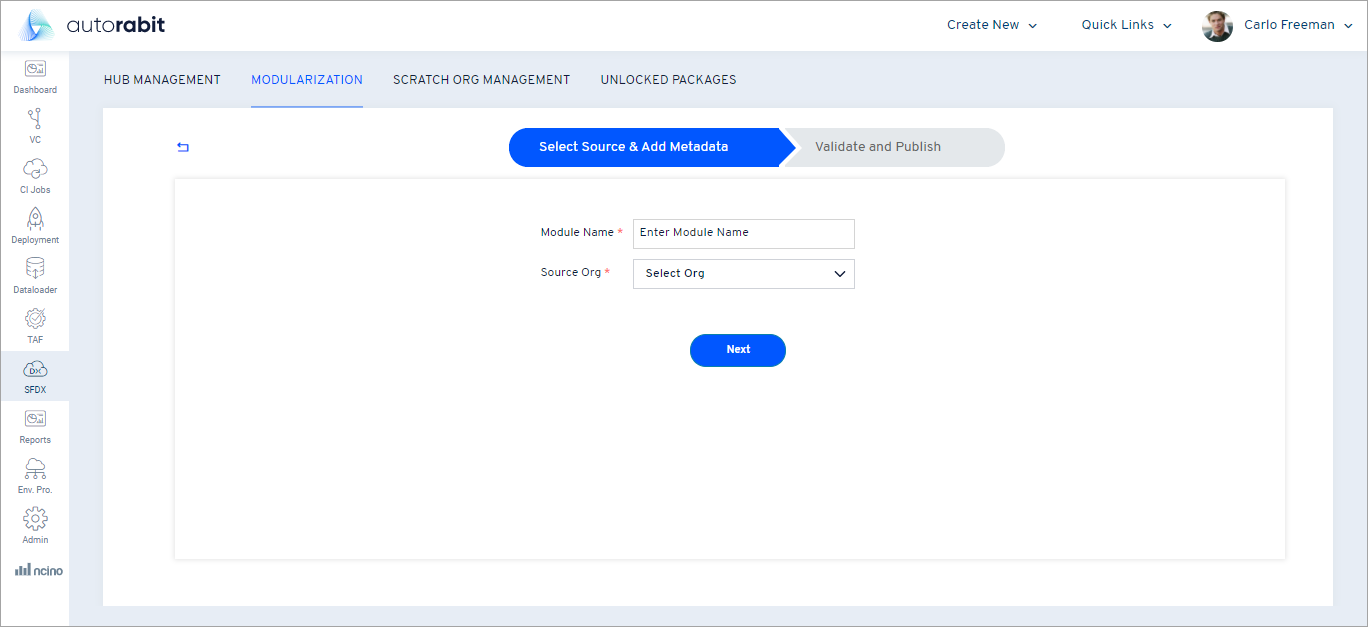Click the Next button
Image resolution: width=1368 pixels, height=627 pixels.
738,350
